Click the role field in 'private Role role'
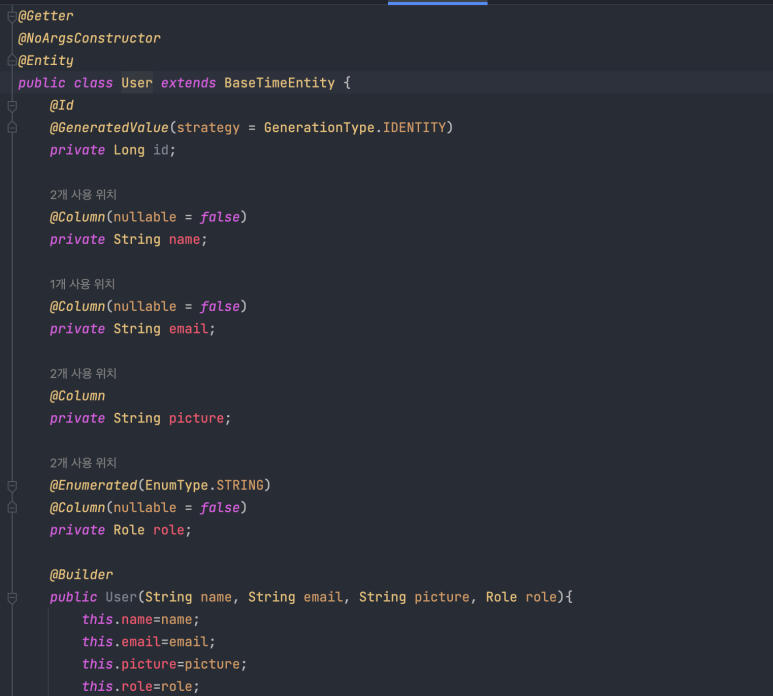The image size is (773, 696). click(169, 530)
